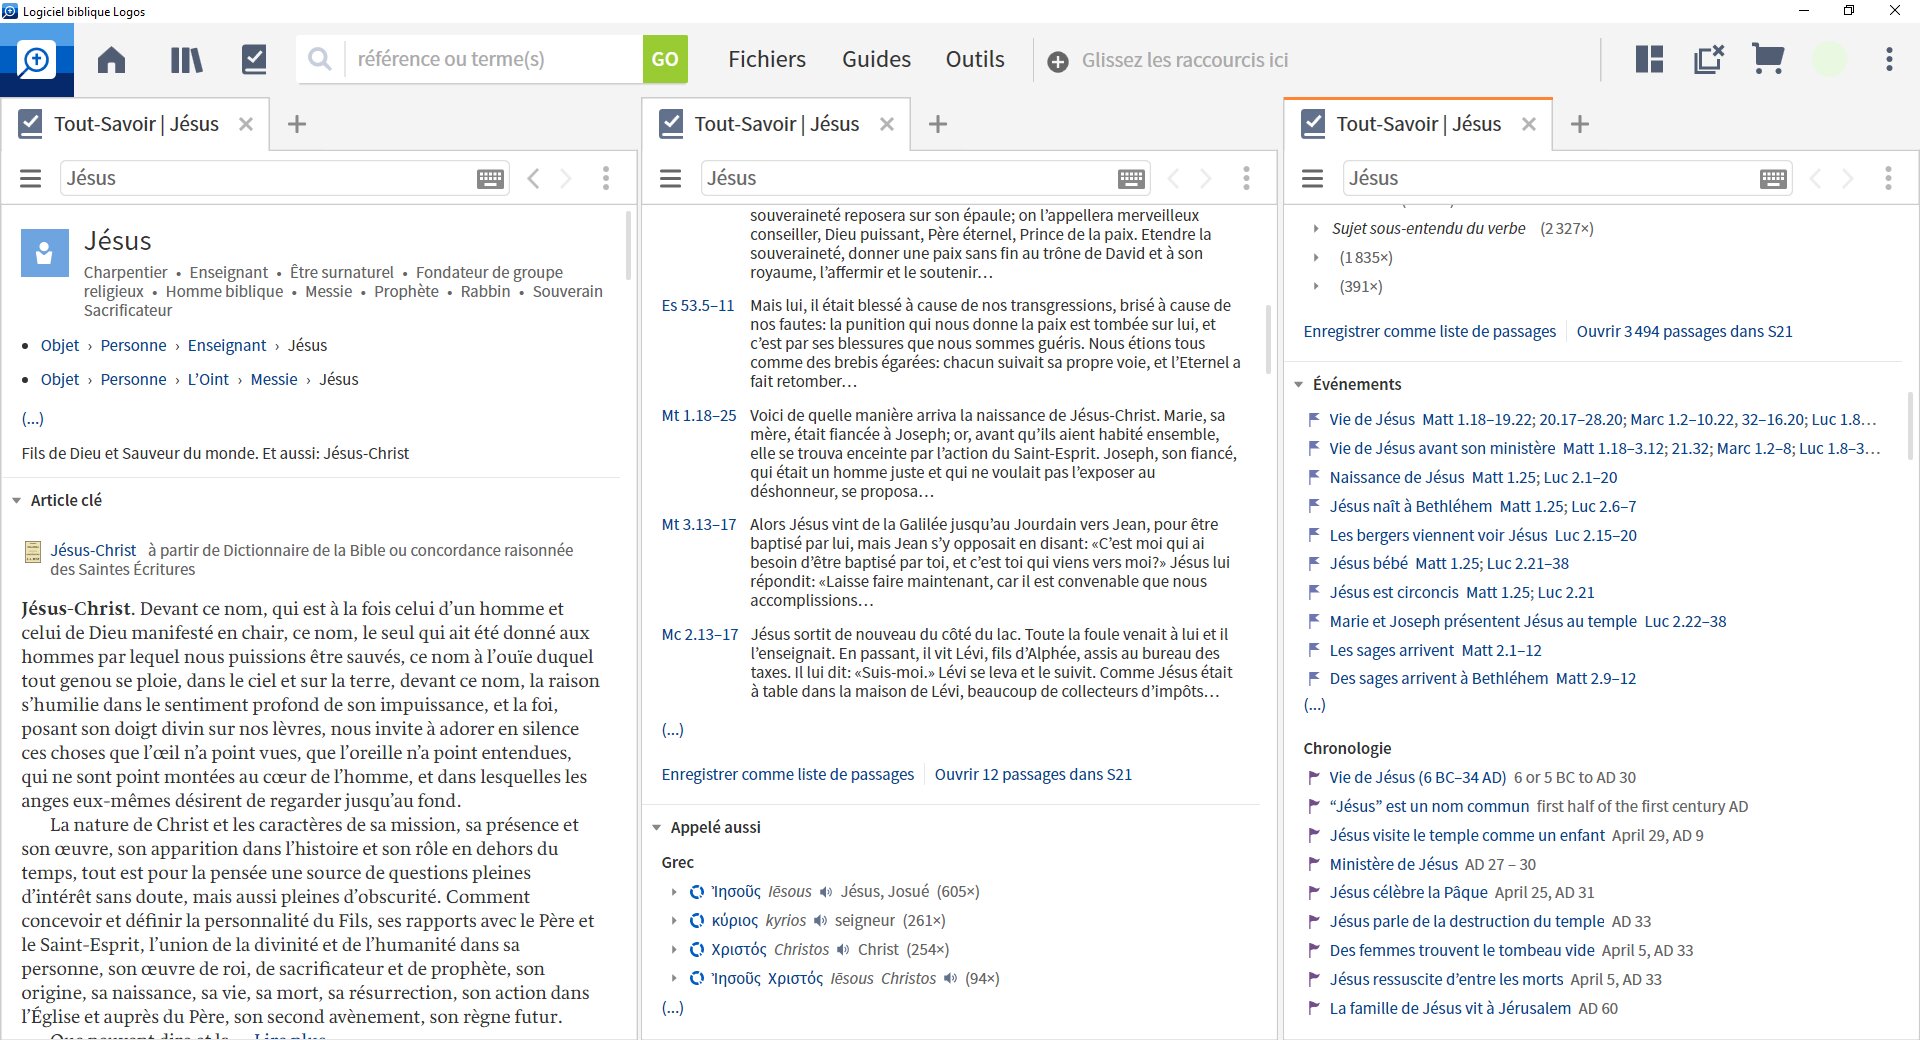1920x1040 pixels.
Task: Open the Jésus-Christ dictionary article link
Action: [93, 550]
